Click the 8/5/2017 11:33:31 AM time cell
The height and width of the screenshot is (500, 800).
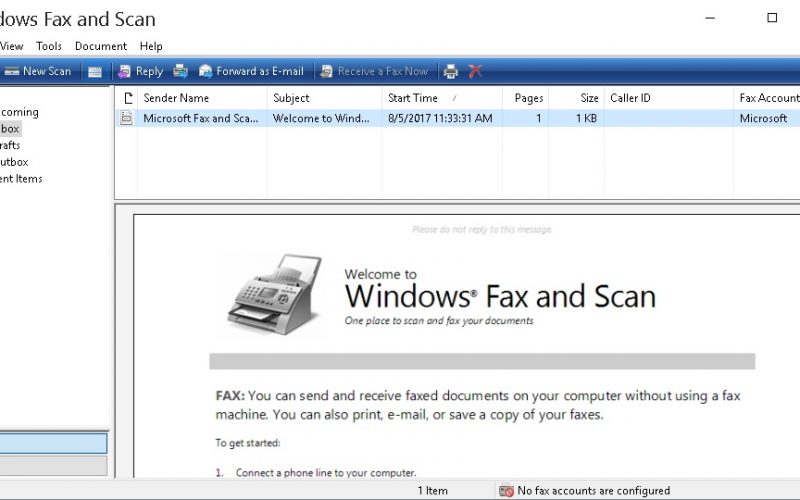440,118
